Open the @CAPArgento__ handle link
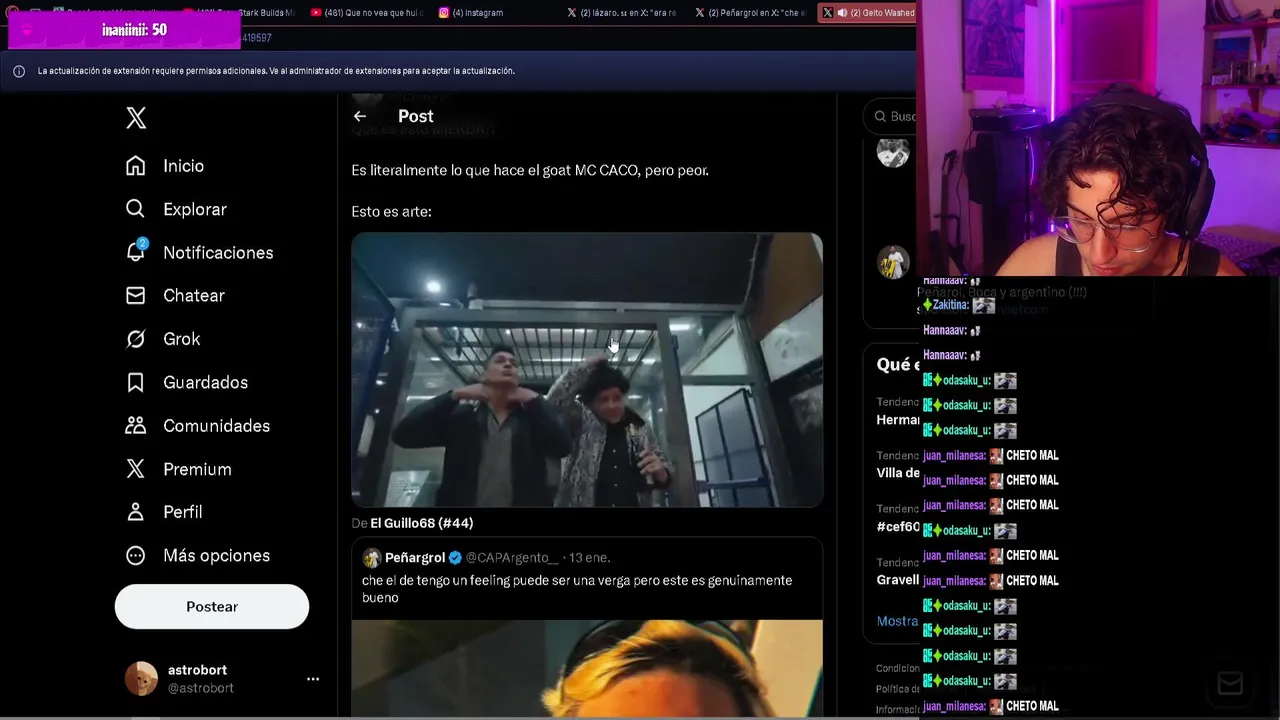Image resolution: width=1280 pixels, height=720 pixels. pos(512,558)
